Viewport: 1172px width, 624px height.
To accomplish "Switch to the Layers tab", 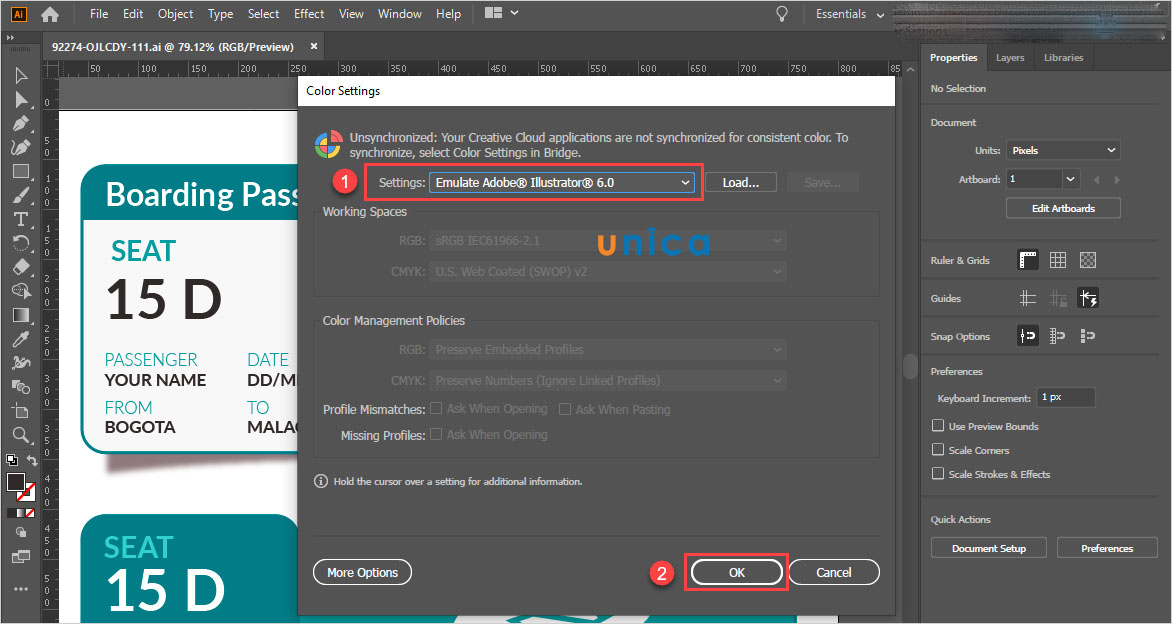I will [1010, 58].
